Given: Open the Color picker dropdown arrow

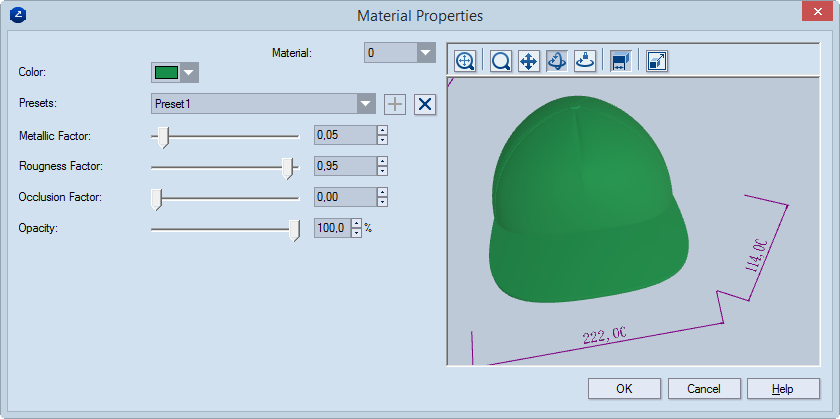Looking at the screenshot, I should click(190, 72).
